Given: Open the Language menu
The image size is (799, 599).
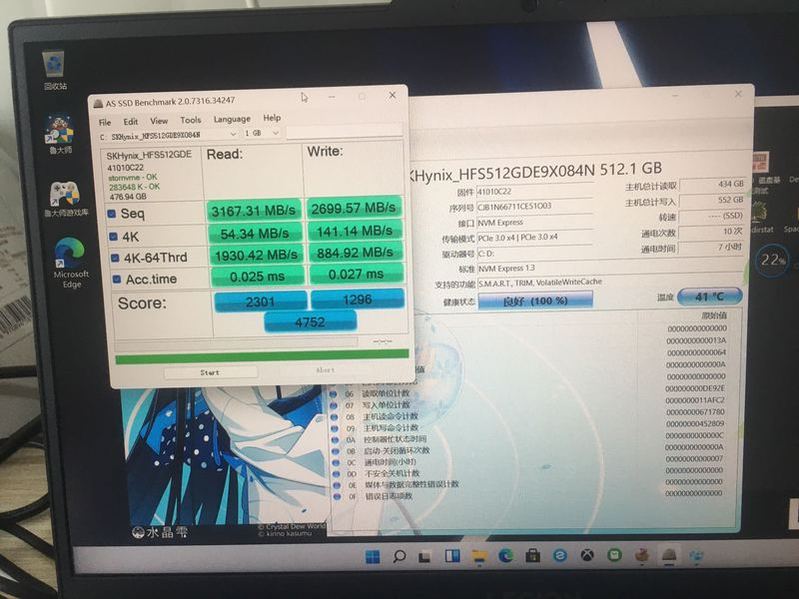Looking at the screenshot, I should [x=231, y=119].
